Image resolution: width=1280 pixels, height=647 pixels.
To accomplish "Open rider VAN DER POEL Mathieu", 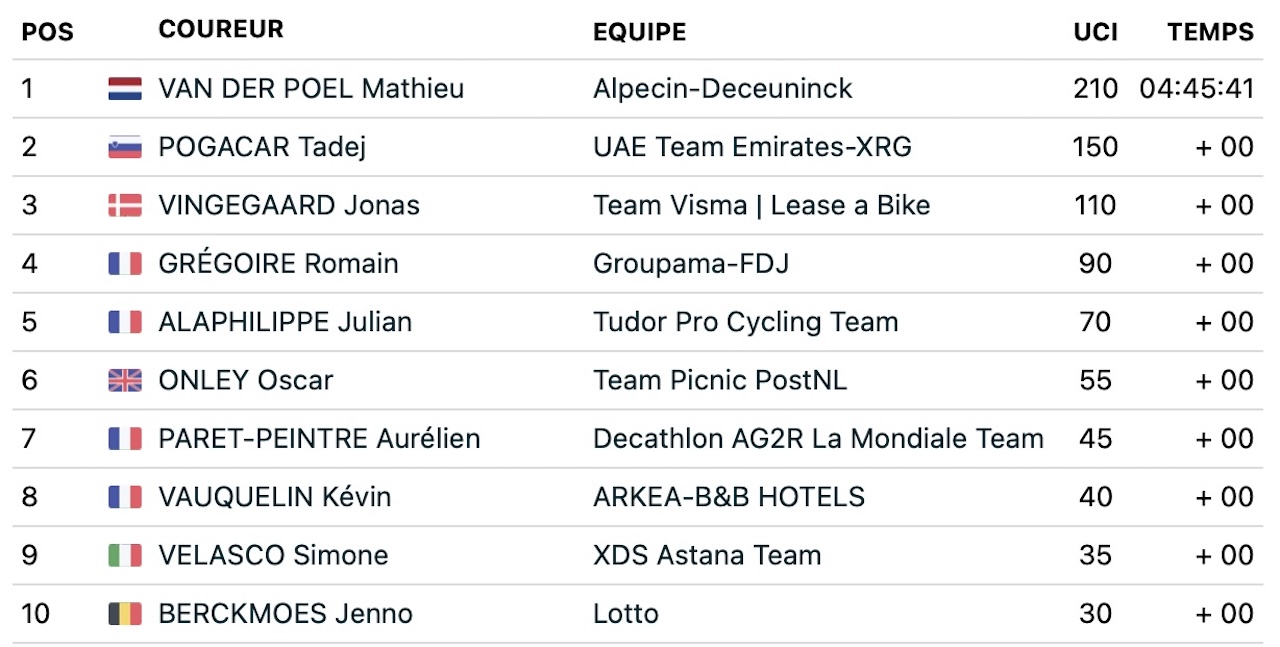I will point(311,89).
